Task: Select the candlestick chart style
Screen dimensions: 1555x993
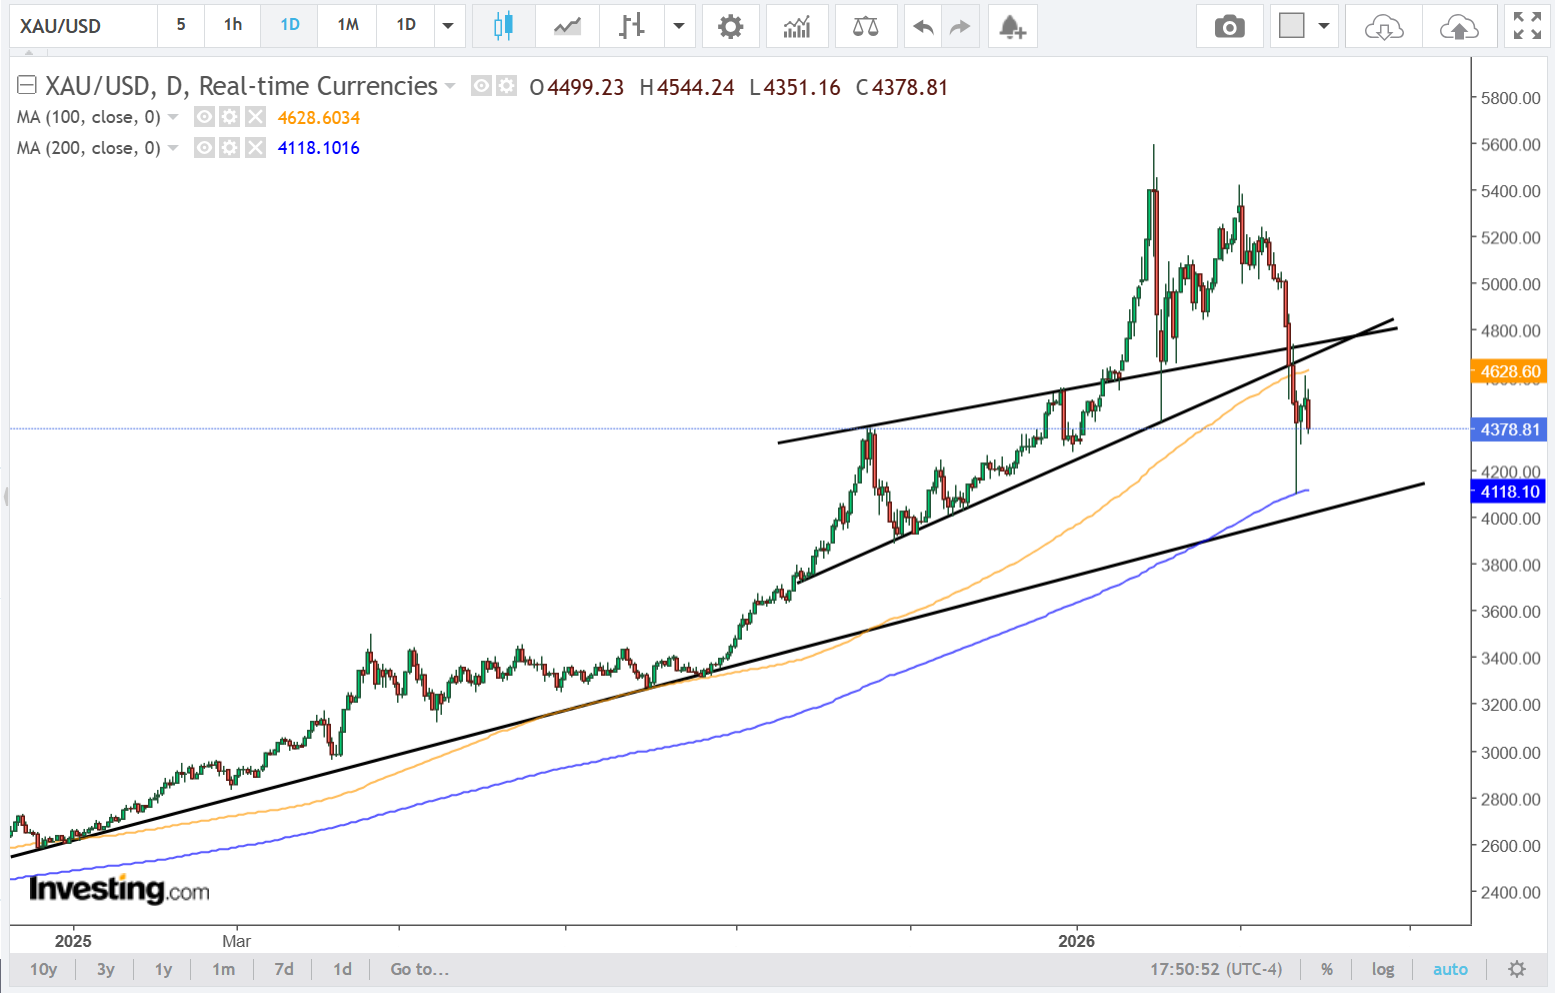Action: coord(503,26)
